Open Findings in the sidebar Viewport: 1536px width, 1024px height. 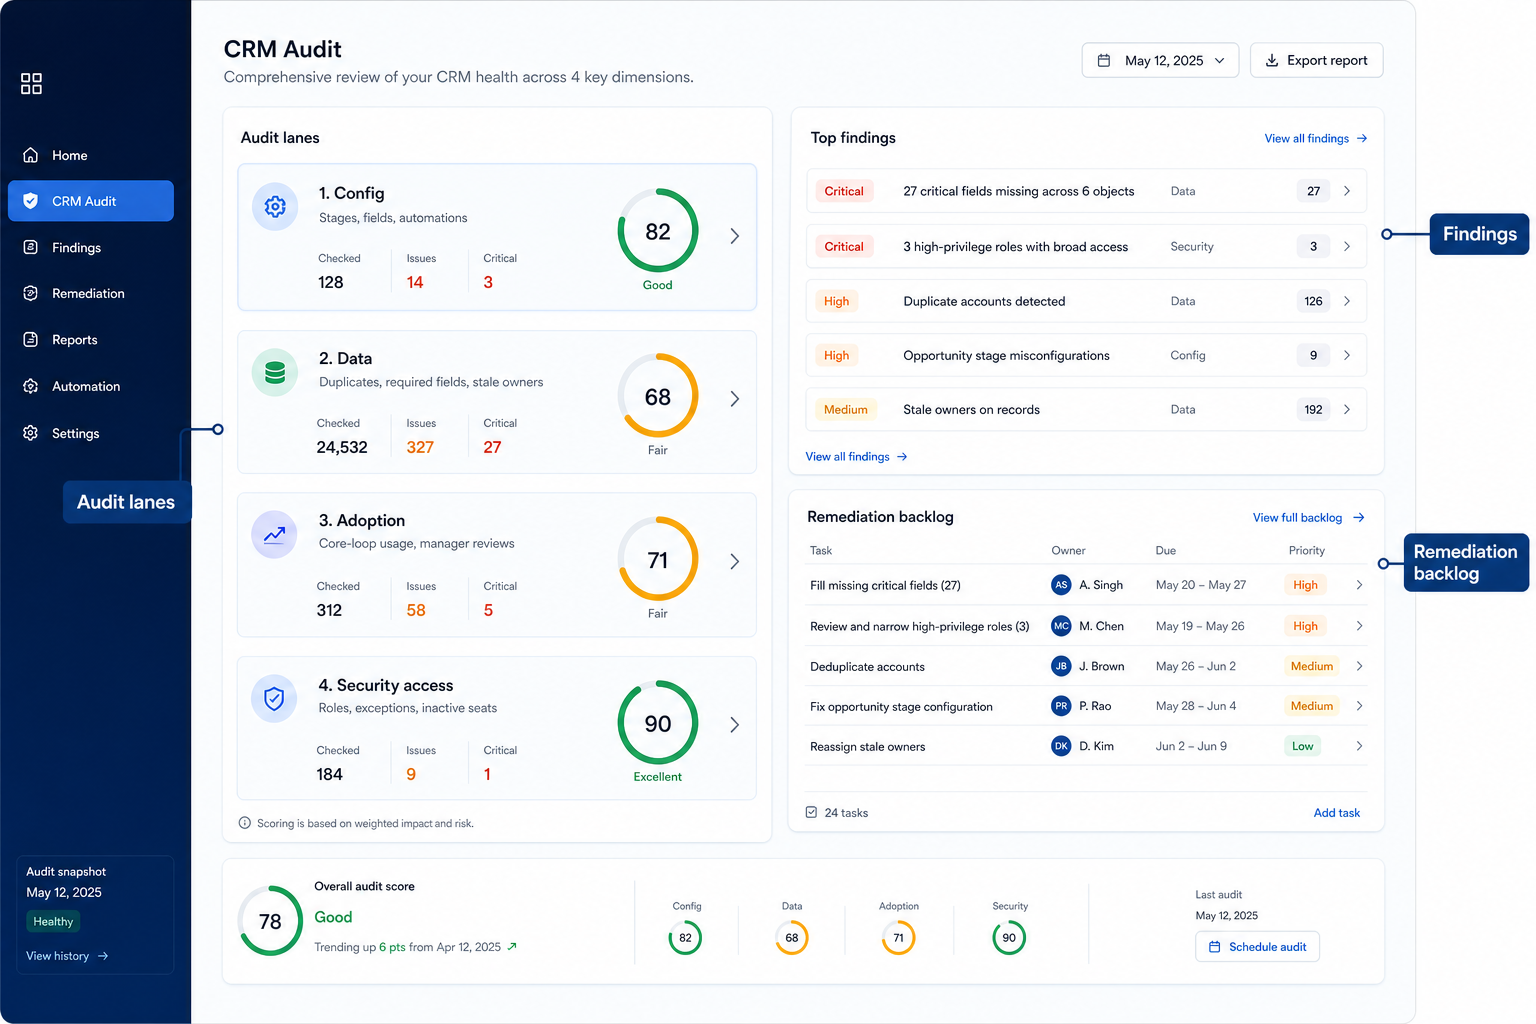(91, 247)
